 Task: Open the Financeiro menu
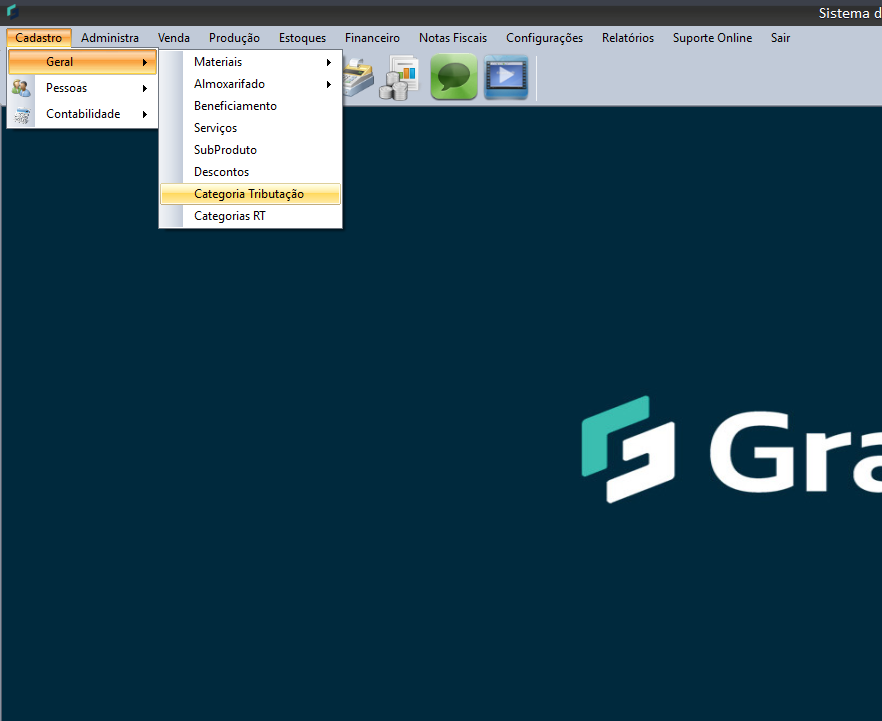[372, 38]
